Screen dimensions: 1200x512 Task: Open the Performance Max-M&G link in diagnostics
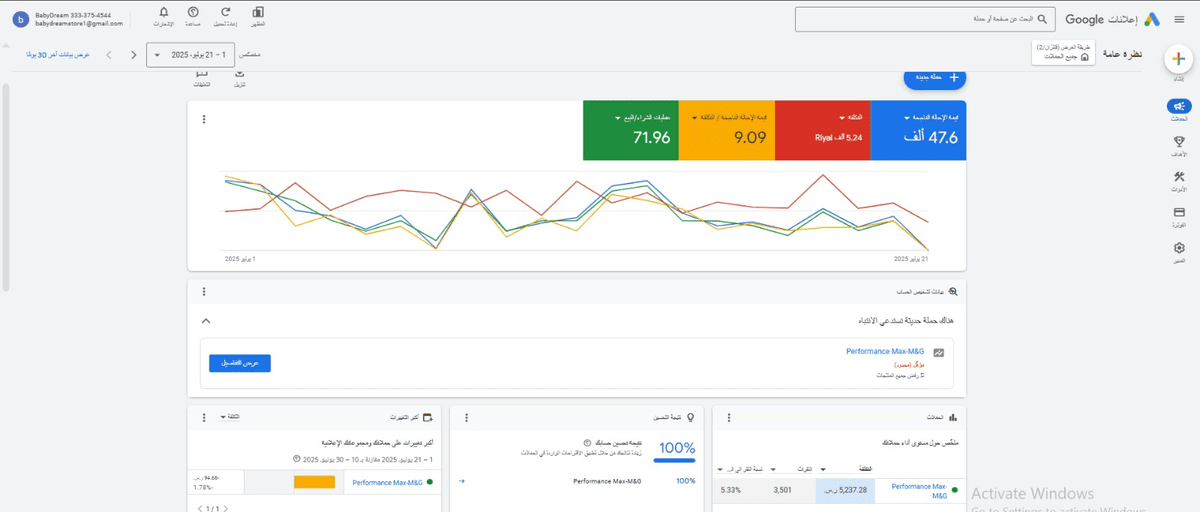(x=885, y=352)
